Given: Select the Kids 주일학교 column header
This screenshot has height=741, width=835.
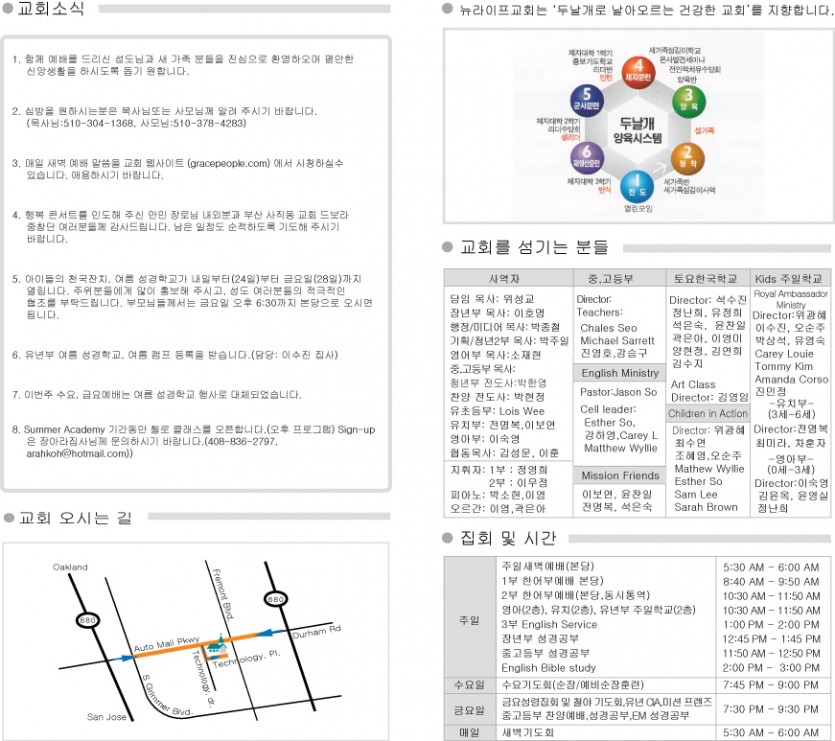Looking at the screenshot, I should click(789, 278).
